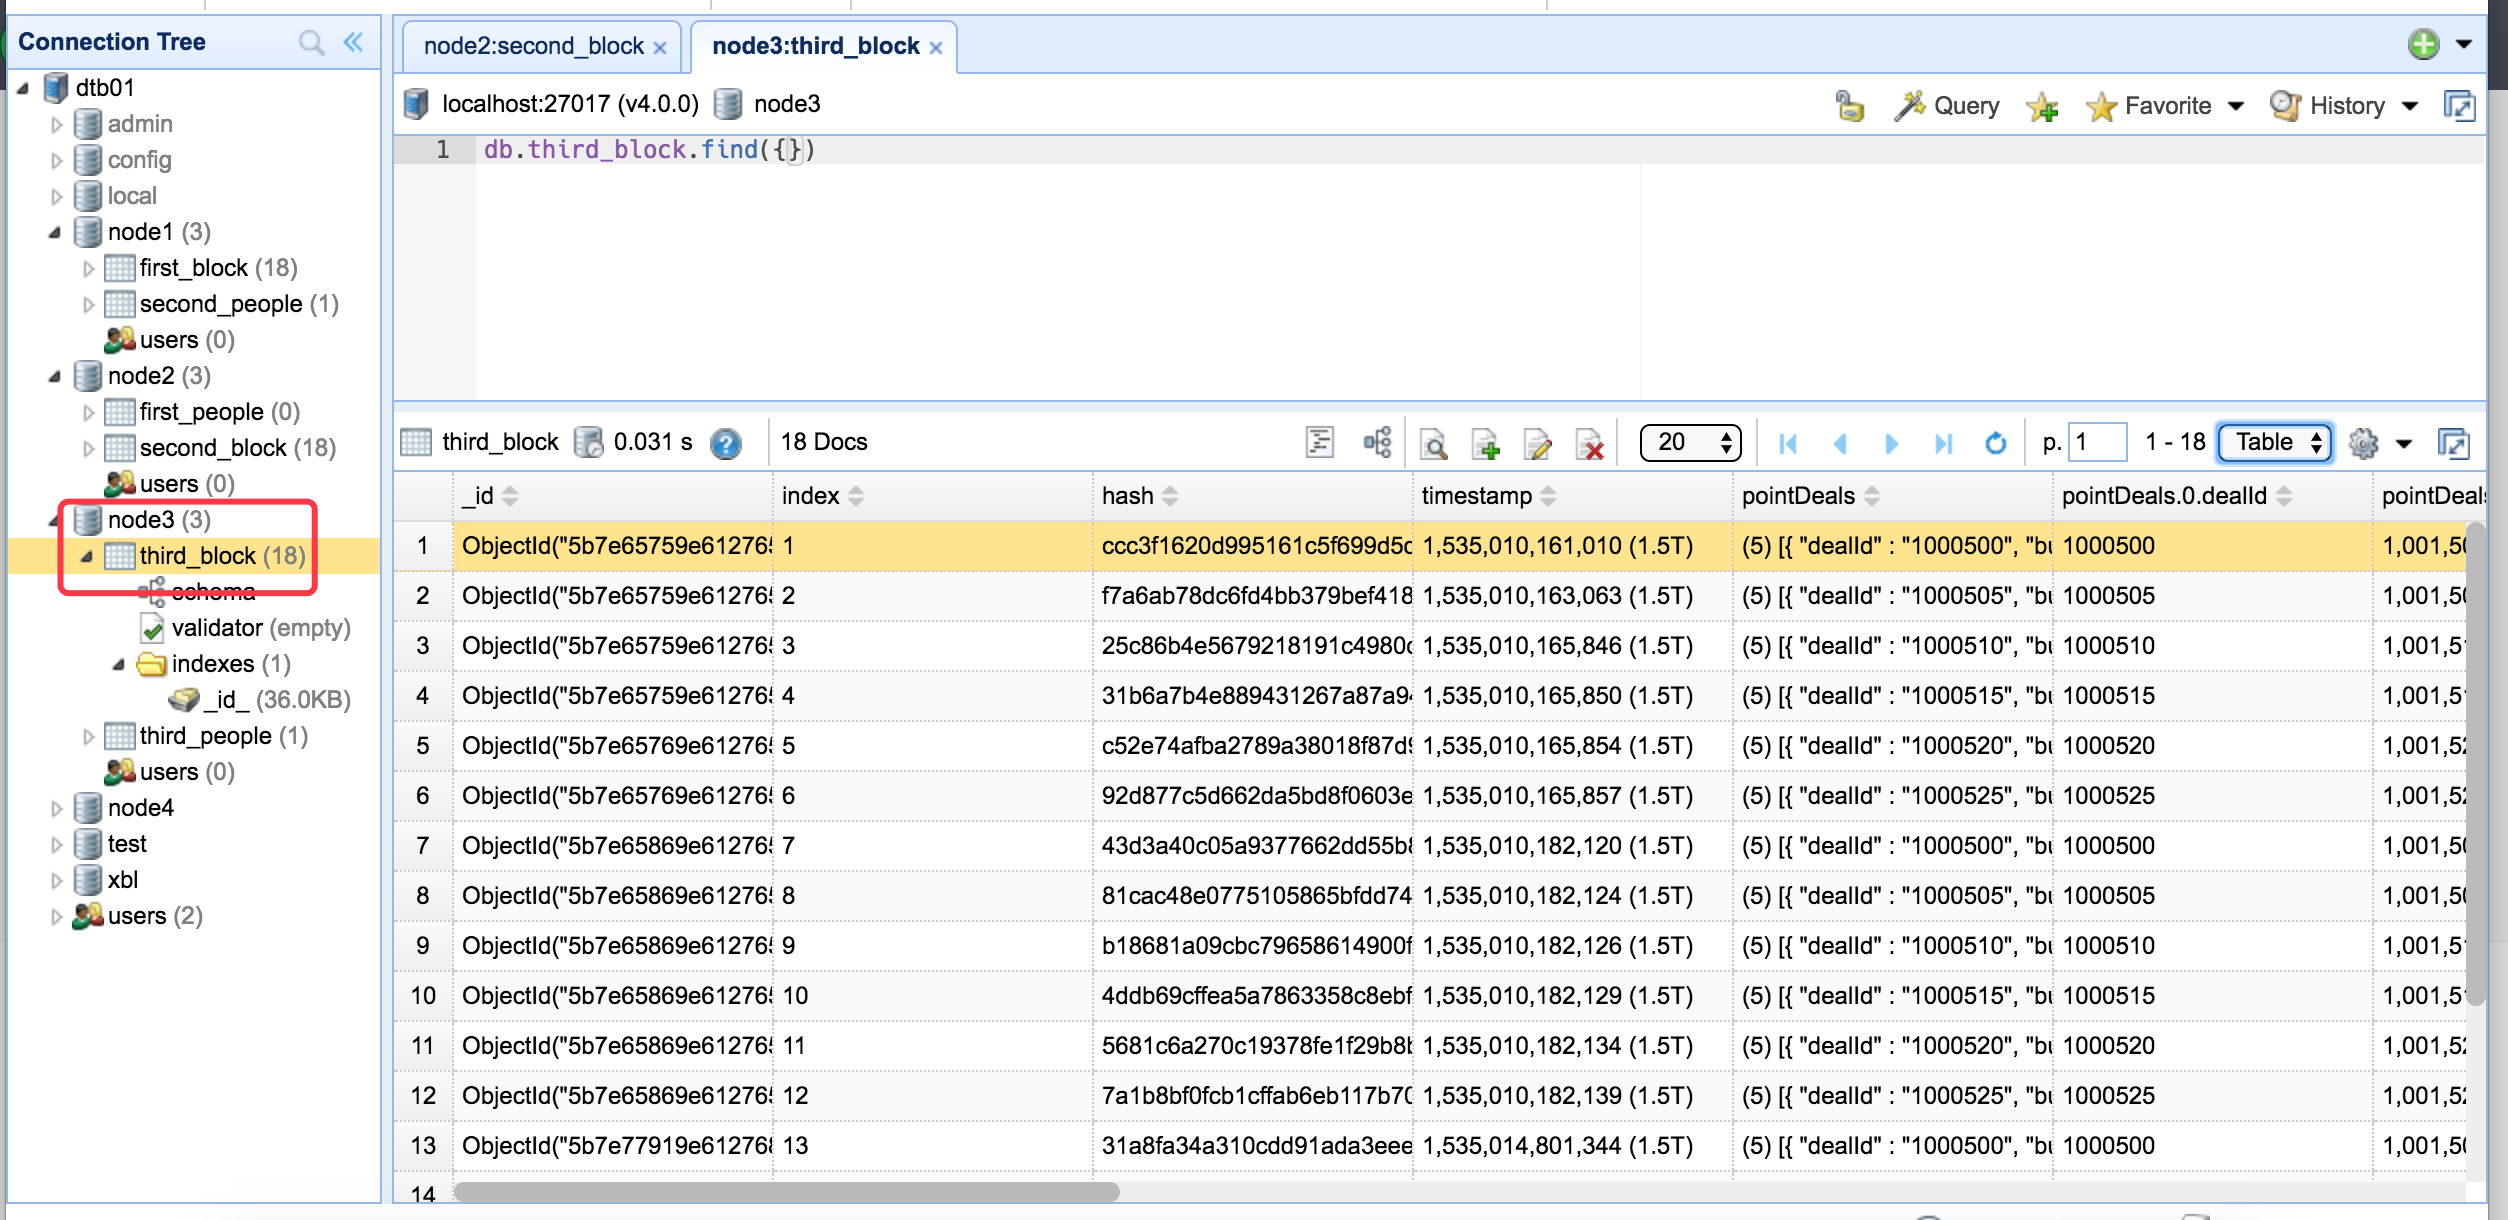The height and width of the screenshot is (1220, 2508).
Task: Select the node3:third_block tab
Action: click(x=816, y=46)
